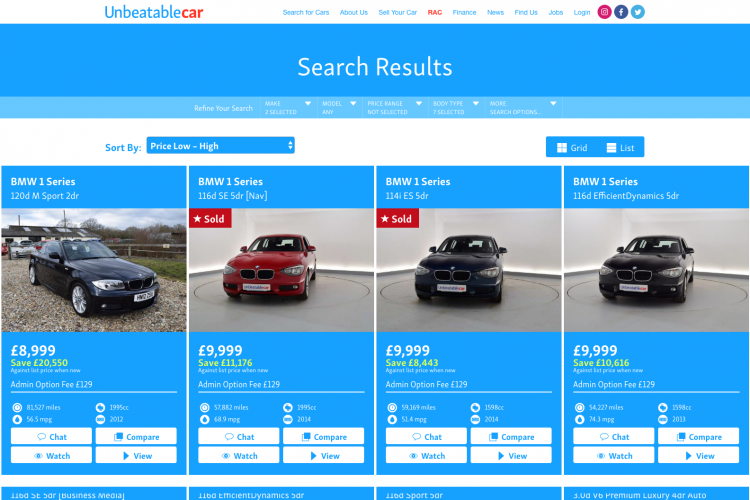Click the 116d SE 5dr [Nav] title
The width and height of the screenshot is (750, 500).
pos(232,196)
